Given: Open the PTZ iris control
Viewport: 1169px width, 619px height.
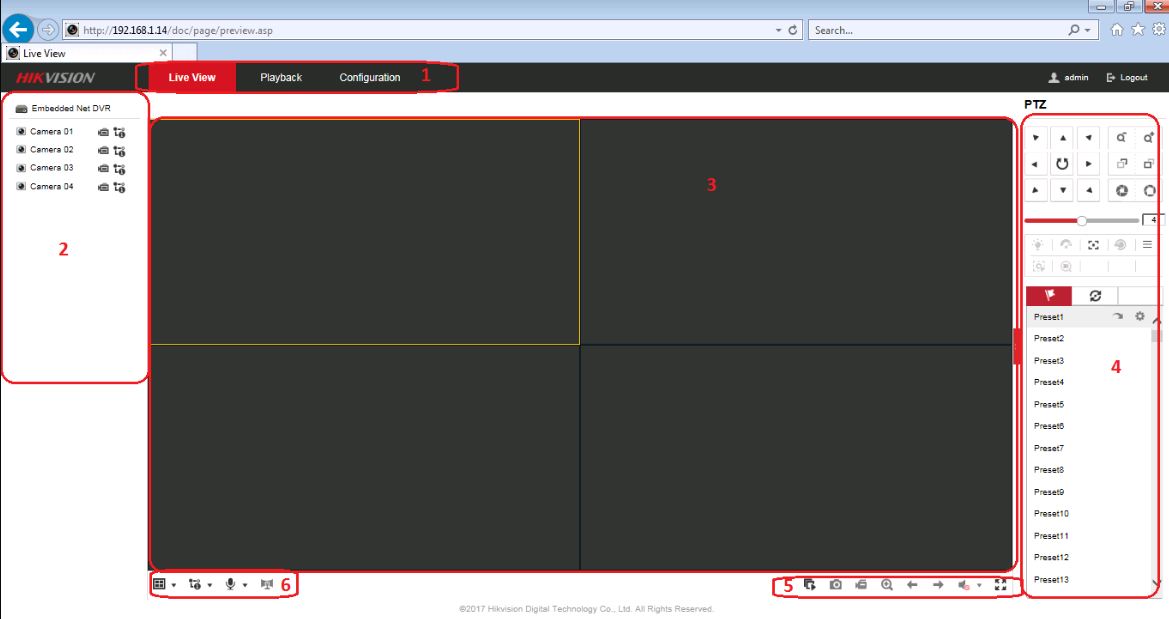Looking at the screenshot, I should point(1122,190).
